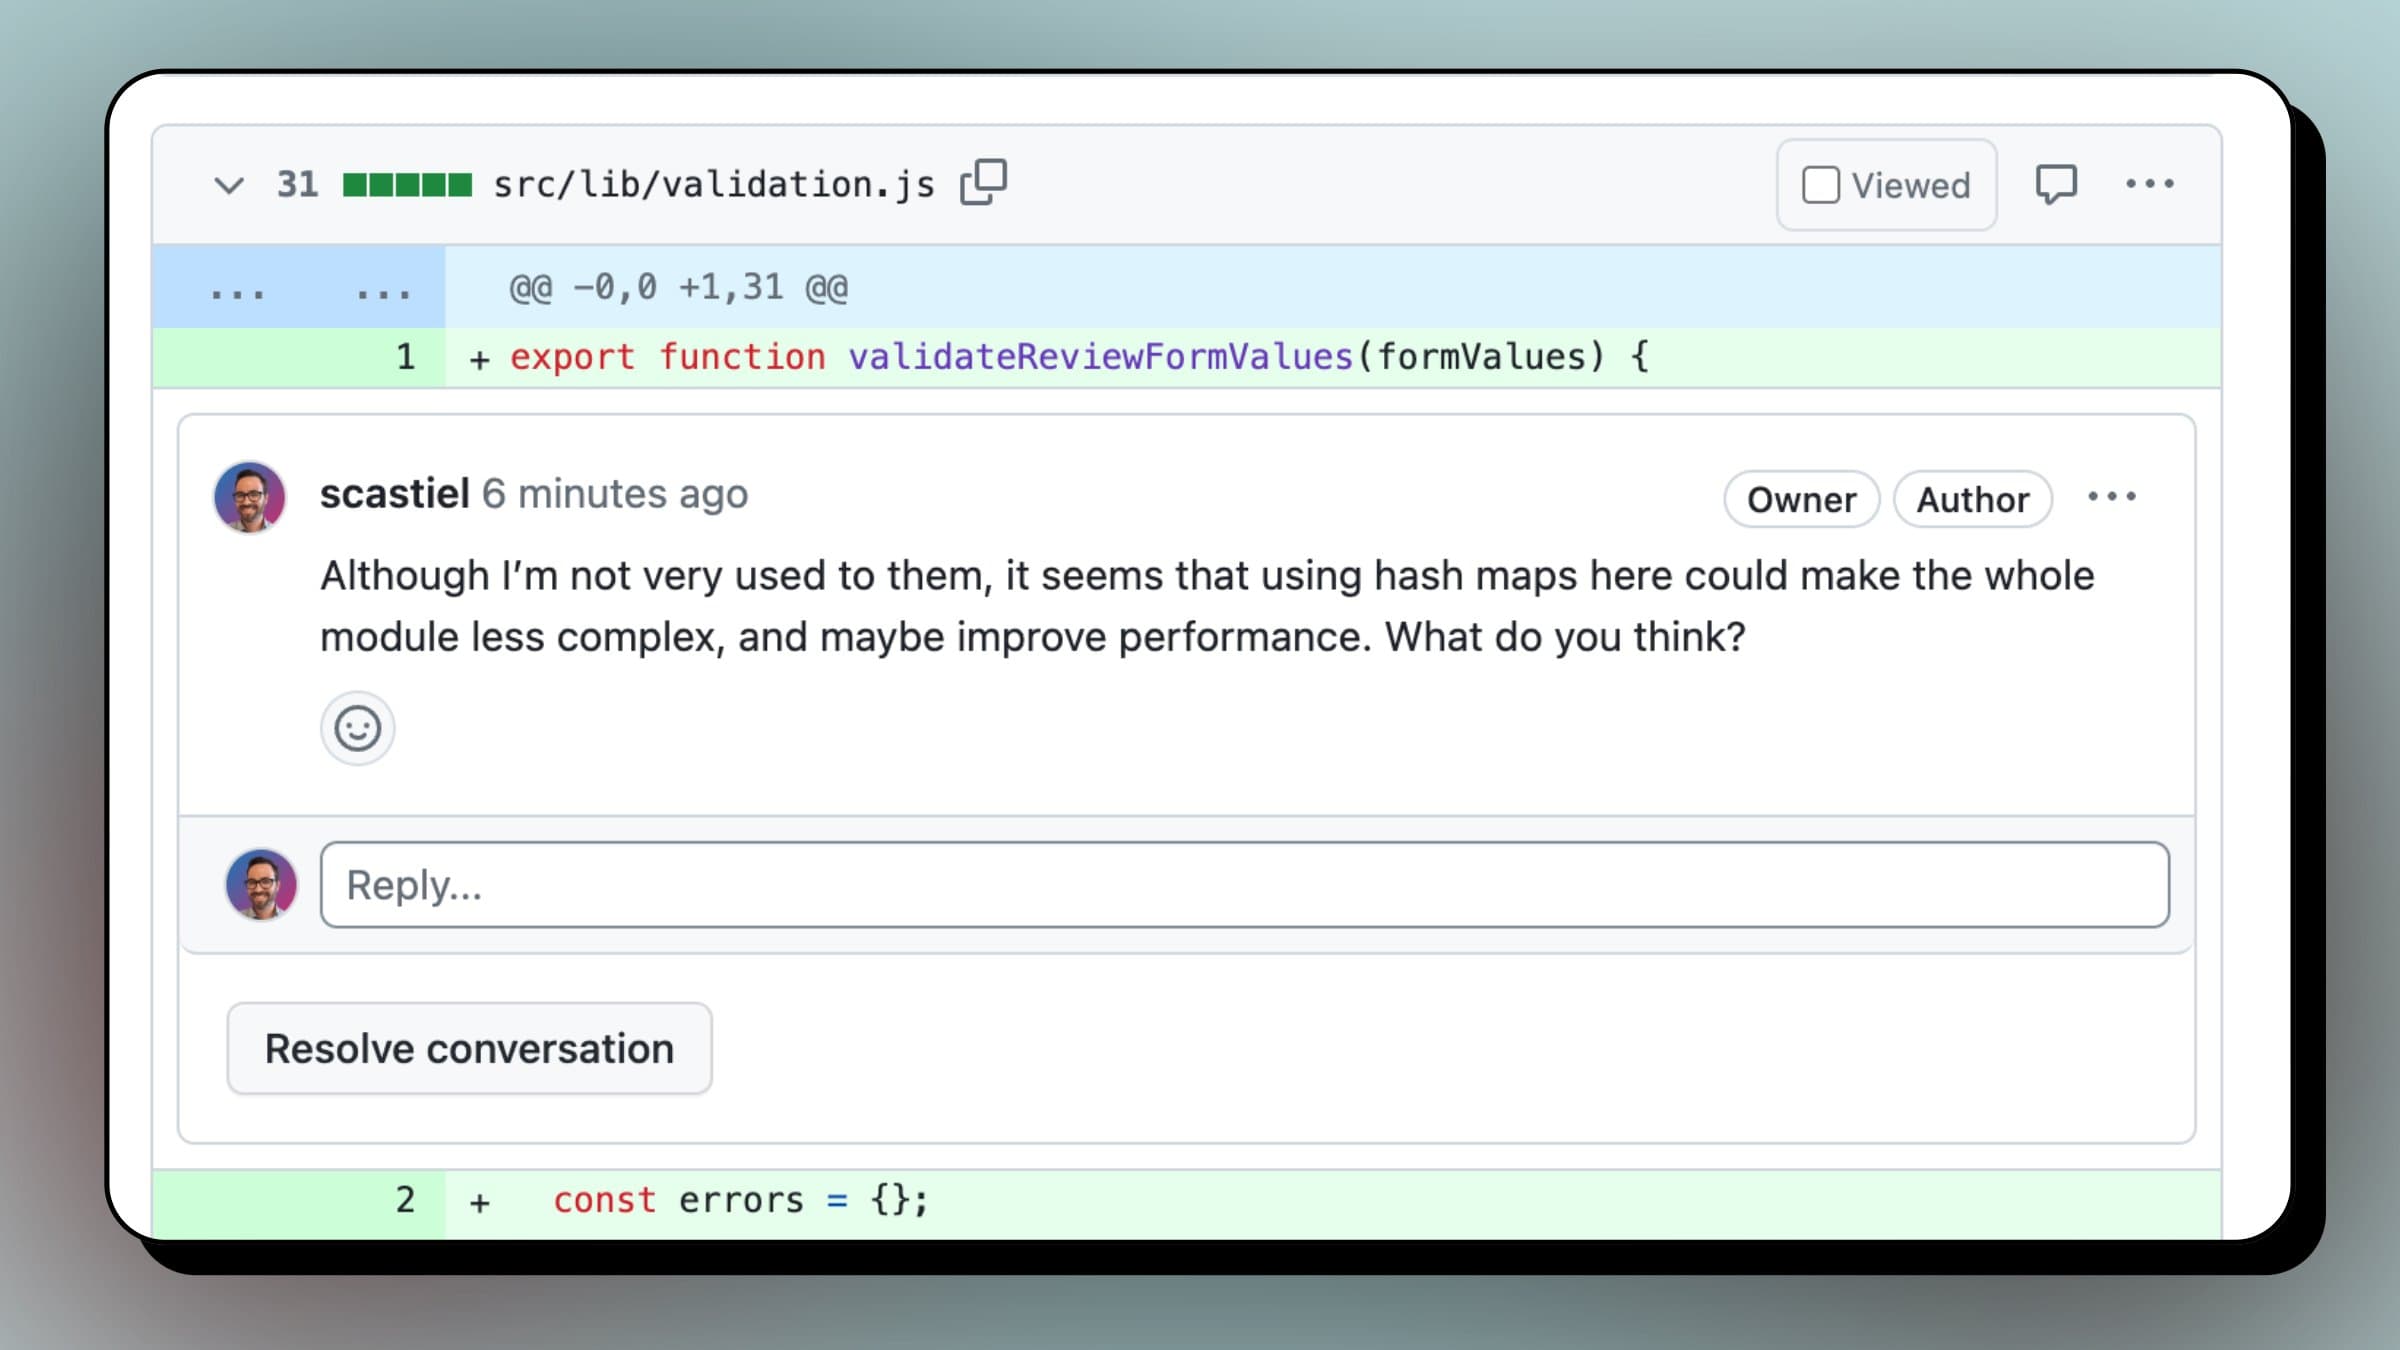This screenshot has width=2400, height=1350.
Task: Click avatar beside the Reply field
Action: tap(261, 884)
